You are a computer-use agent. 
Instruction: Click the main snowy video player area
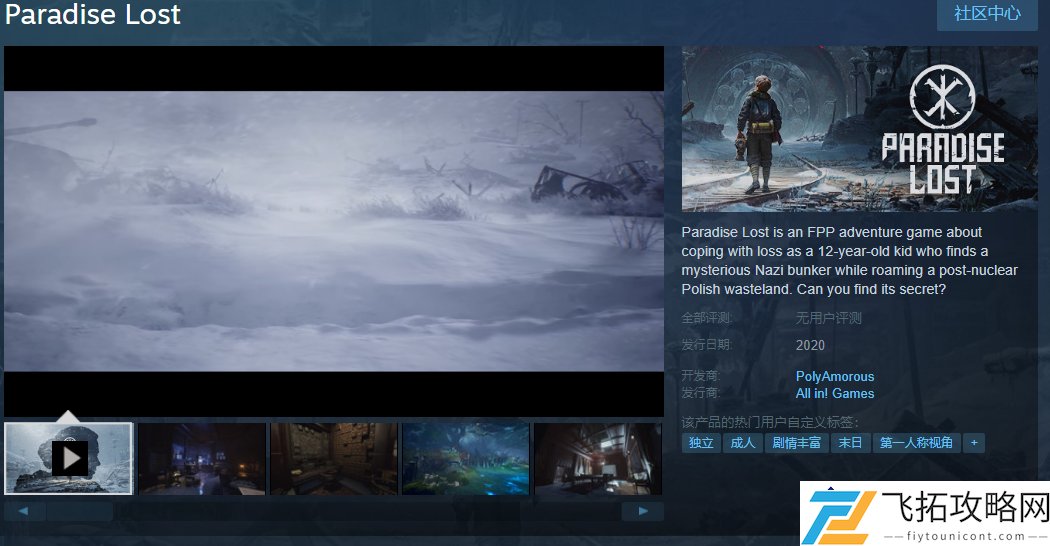(x=333, y=231)
